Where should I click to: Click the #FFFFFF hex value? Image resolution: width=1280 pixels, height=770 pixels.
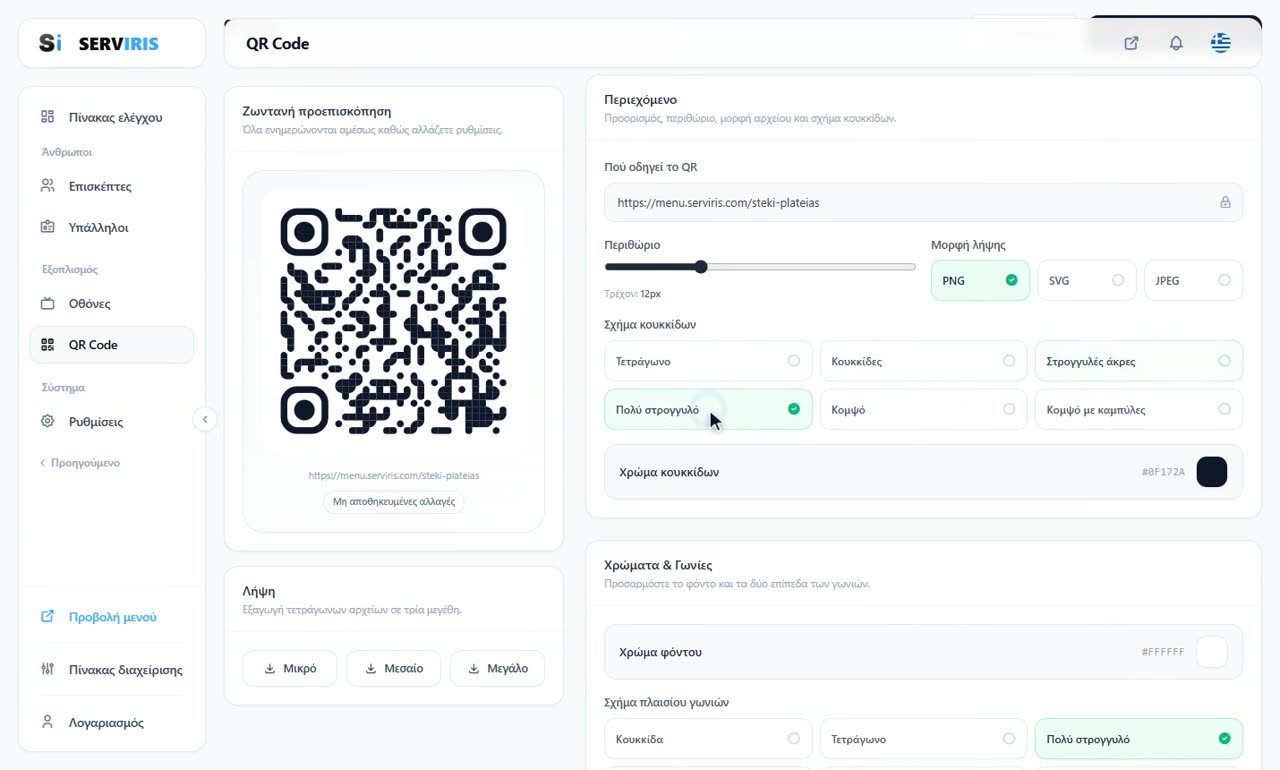coord(1163,652)
